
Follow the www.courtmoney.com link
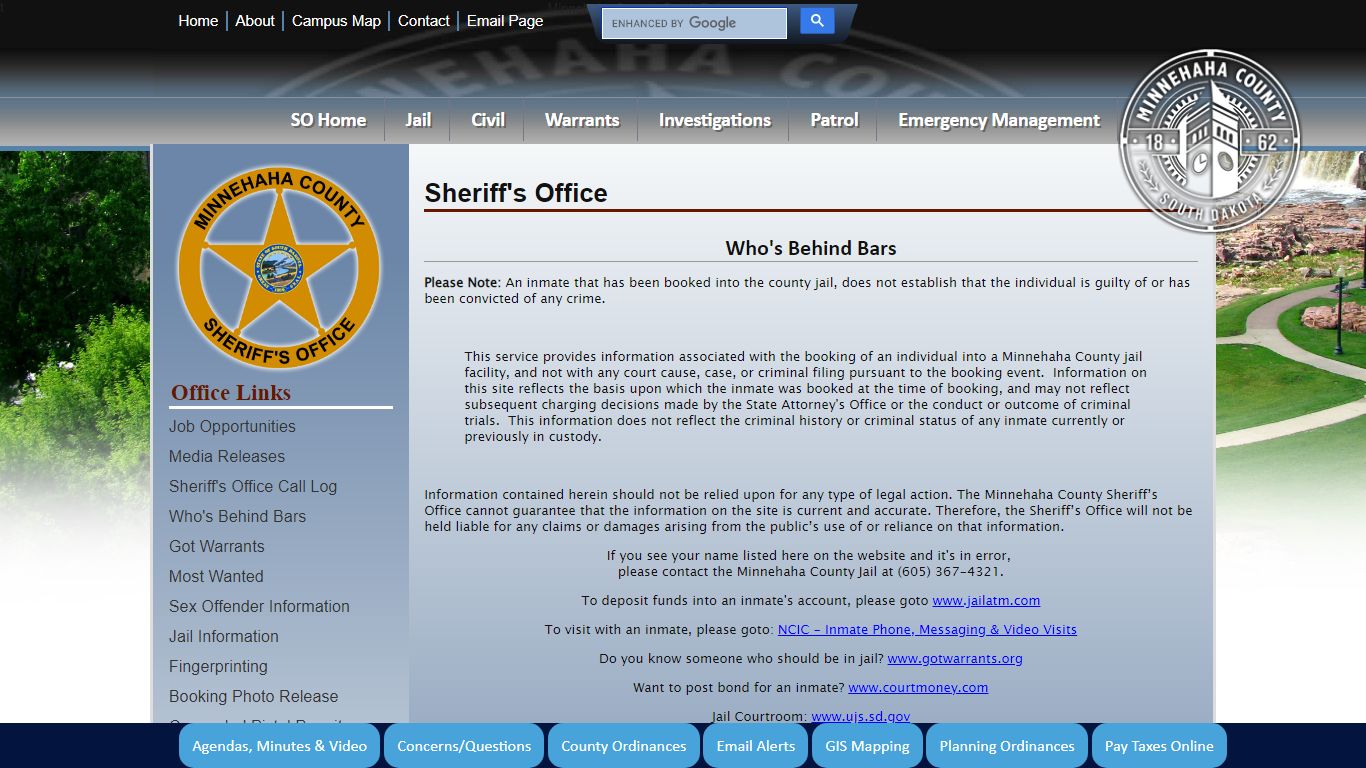[918, 688]
